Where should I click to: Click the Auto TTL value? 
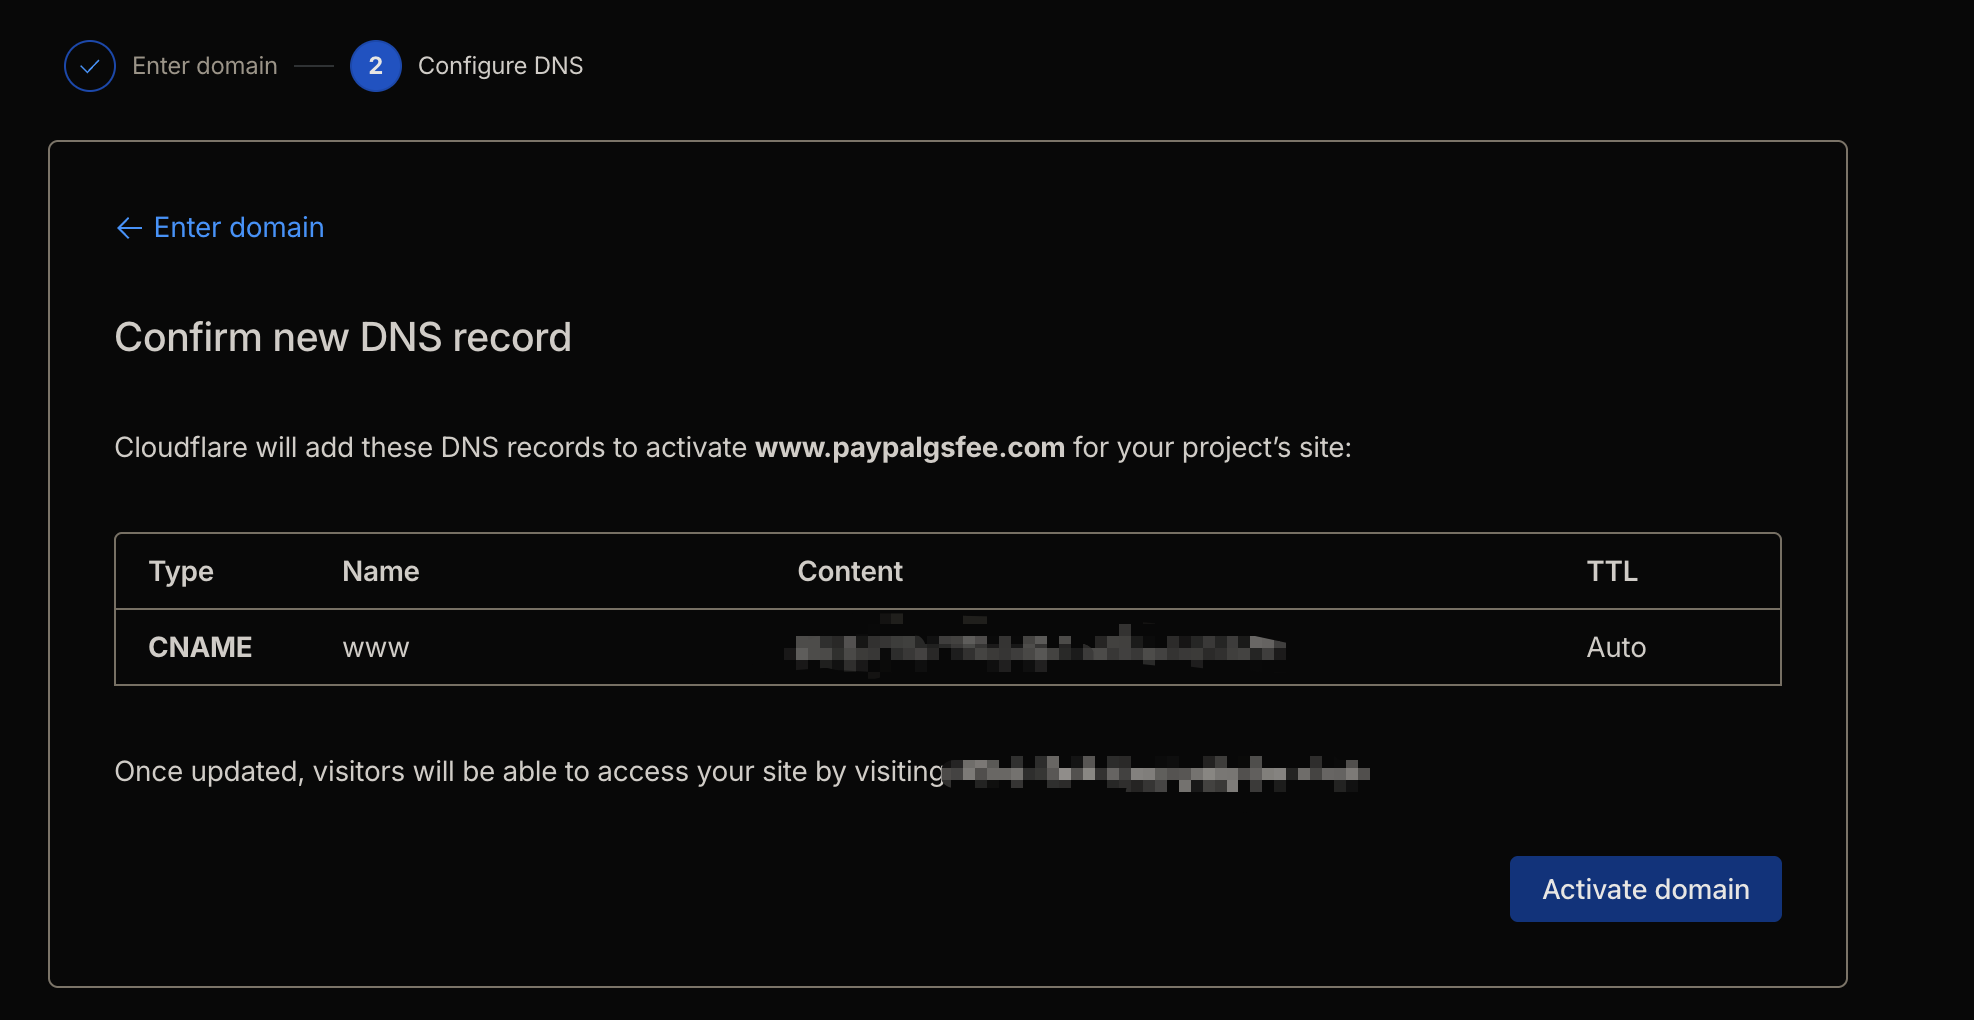click(x=1616, y=647)
